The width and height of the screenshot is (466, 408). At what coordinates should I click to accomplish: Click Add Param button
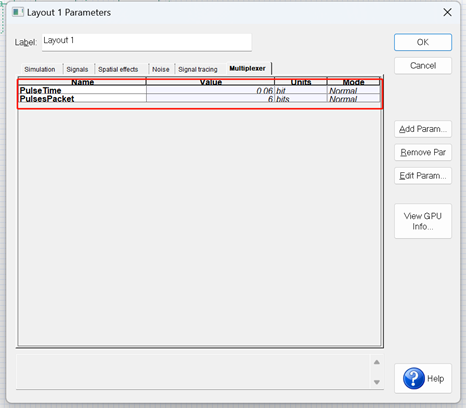tap(423, 129)
